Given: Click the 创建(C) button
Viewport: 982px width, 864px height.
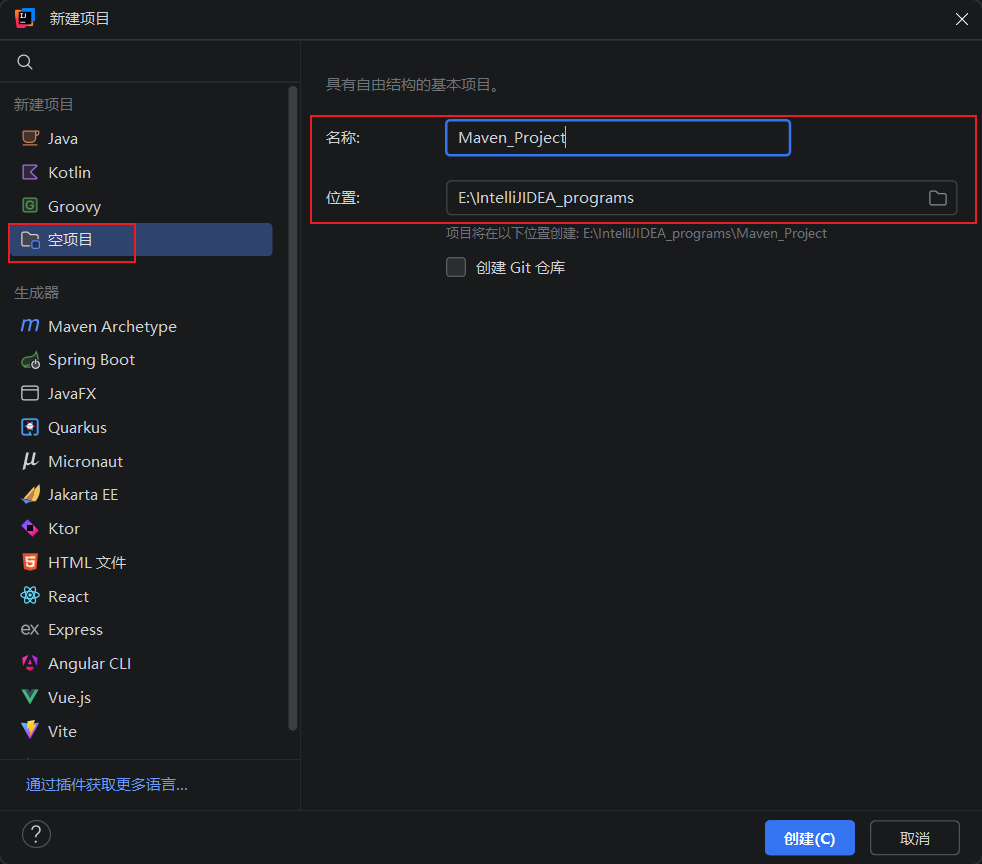Looking at the screenshot, I should point(809,838).
